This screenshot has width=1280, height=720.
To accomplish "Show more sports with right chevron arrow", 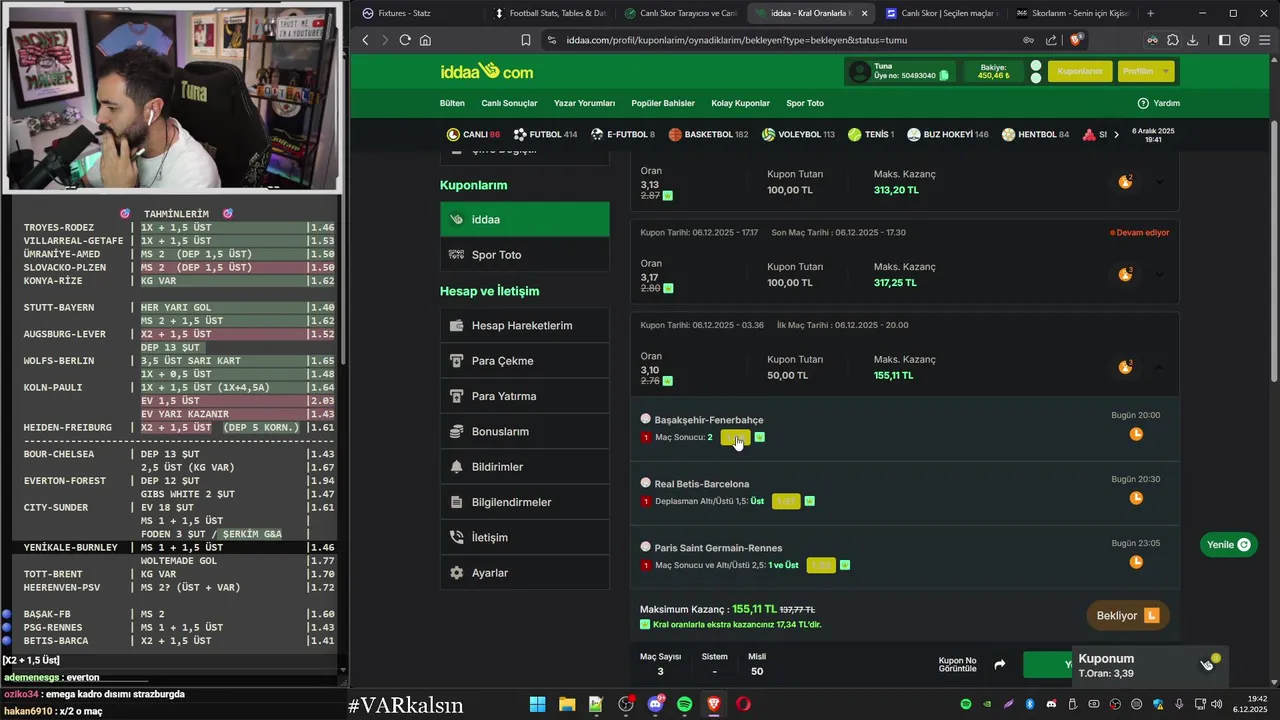I will pos(1116,134).
